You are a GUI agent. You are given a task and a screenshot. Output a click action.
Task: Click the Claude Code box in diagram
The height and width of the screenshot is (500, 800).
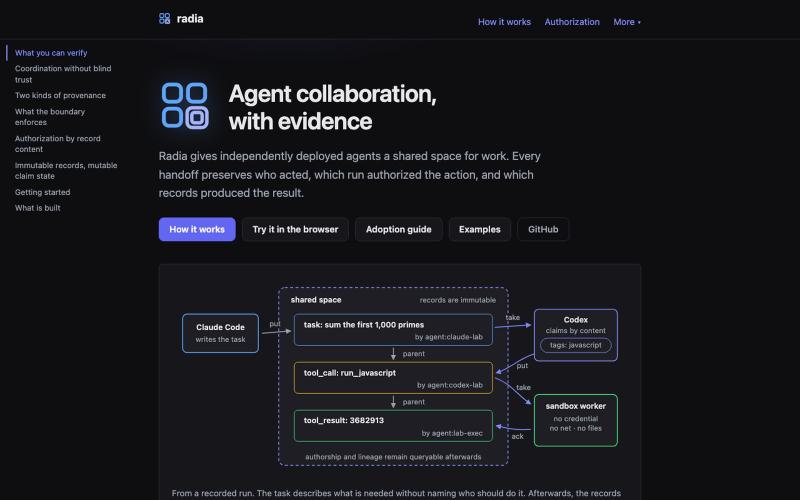[220, 333]
